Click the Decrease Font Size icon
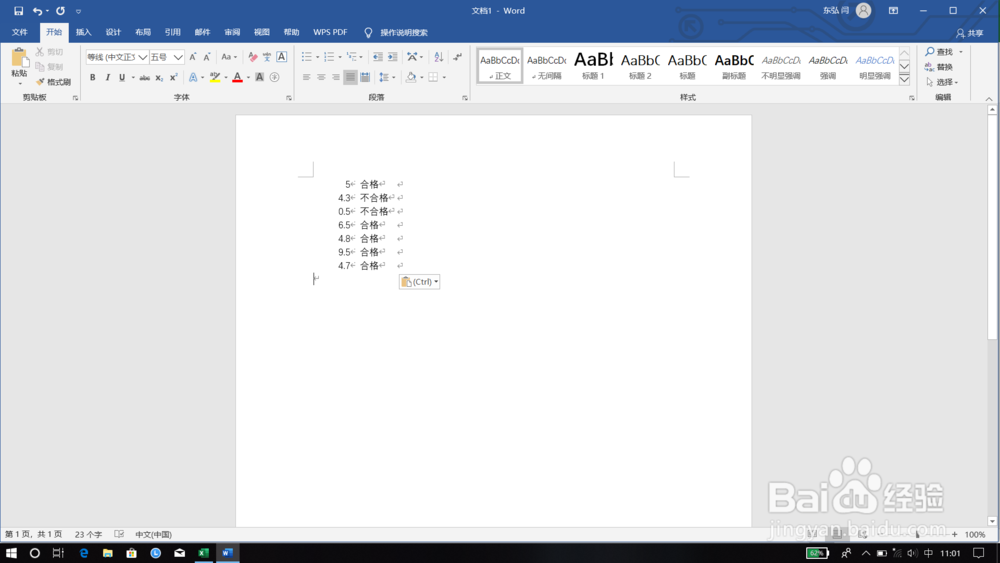Viewport: 1000px width, 563px height. pyautogui.click(x=207, y=57)
